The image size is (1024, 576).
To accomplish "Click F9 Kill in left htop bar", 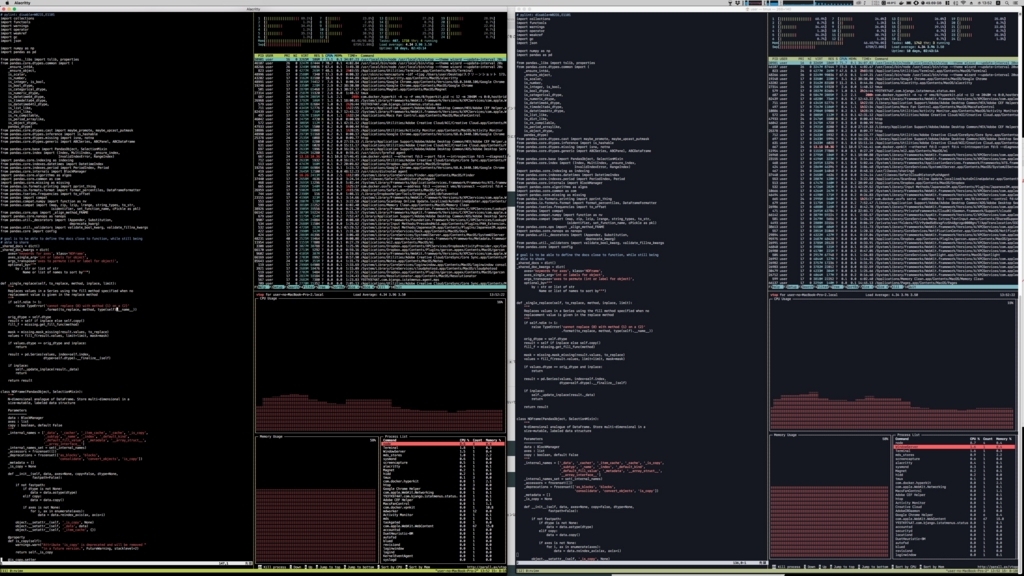I will pyautogui.click(x=383, y=287).
